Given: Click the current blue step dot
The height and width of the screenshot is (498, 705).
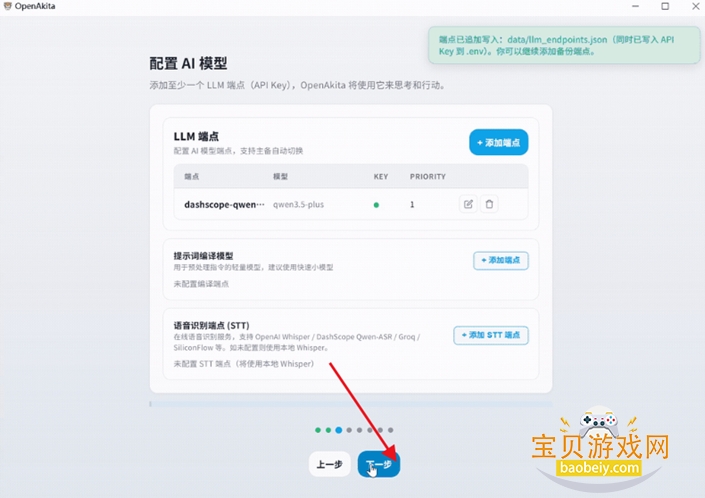Looking at the screenshot, I should pyautogui.click(x=338, y=430).
